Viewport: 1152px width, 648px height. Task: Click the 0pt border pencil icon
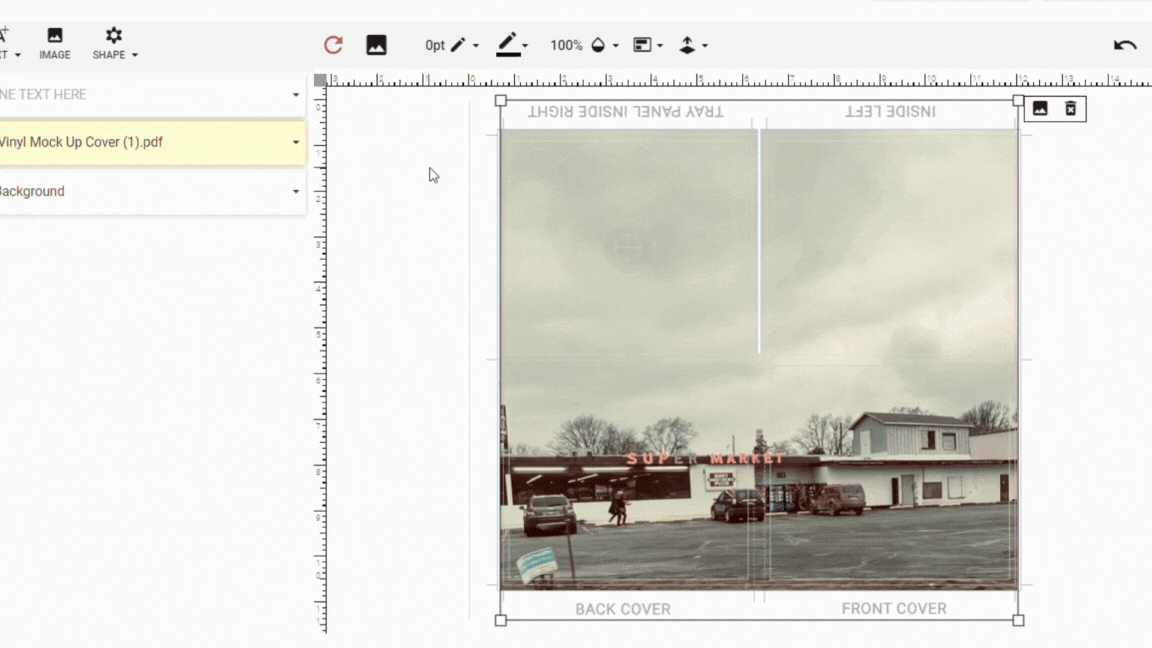tap(458, 45)
